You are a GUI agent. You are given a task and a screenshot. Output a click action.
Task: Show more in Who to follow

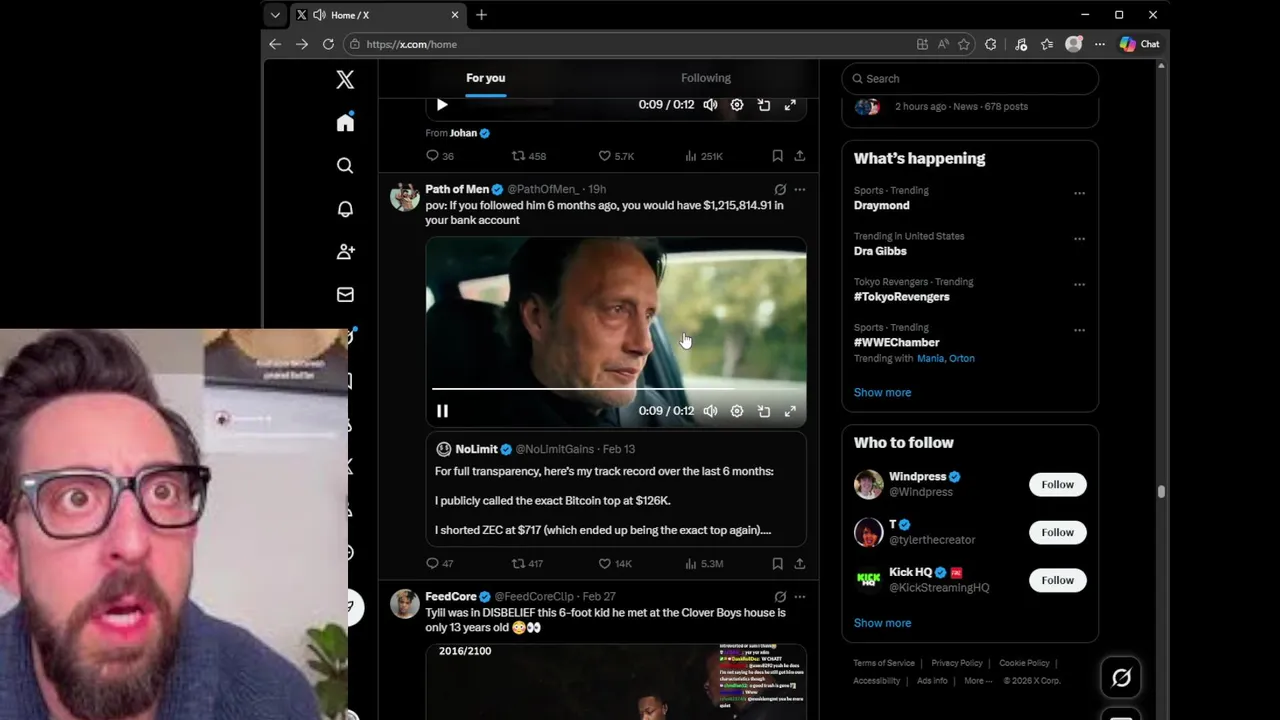pyautogui.click(x=882, y=623)
